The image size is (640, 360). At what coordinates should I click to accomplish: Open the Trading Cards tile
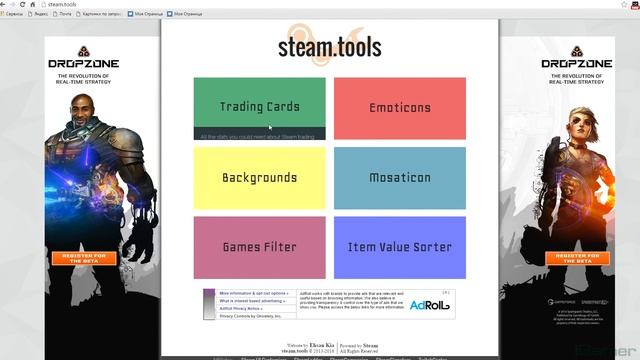(x=260, y=109)
